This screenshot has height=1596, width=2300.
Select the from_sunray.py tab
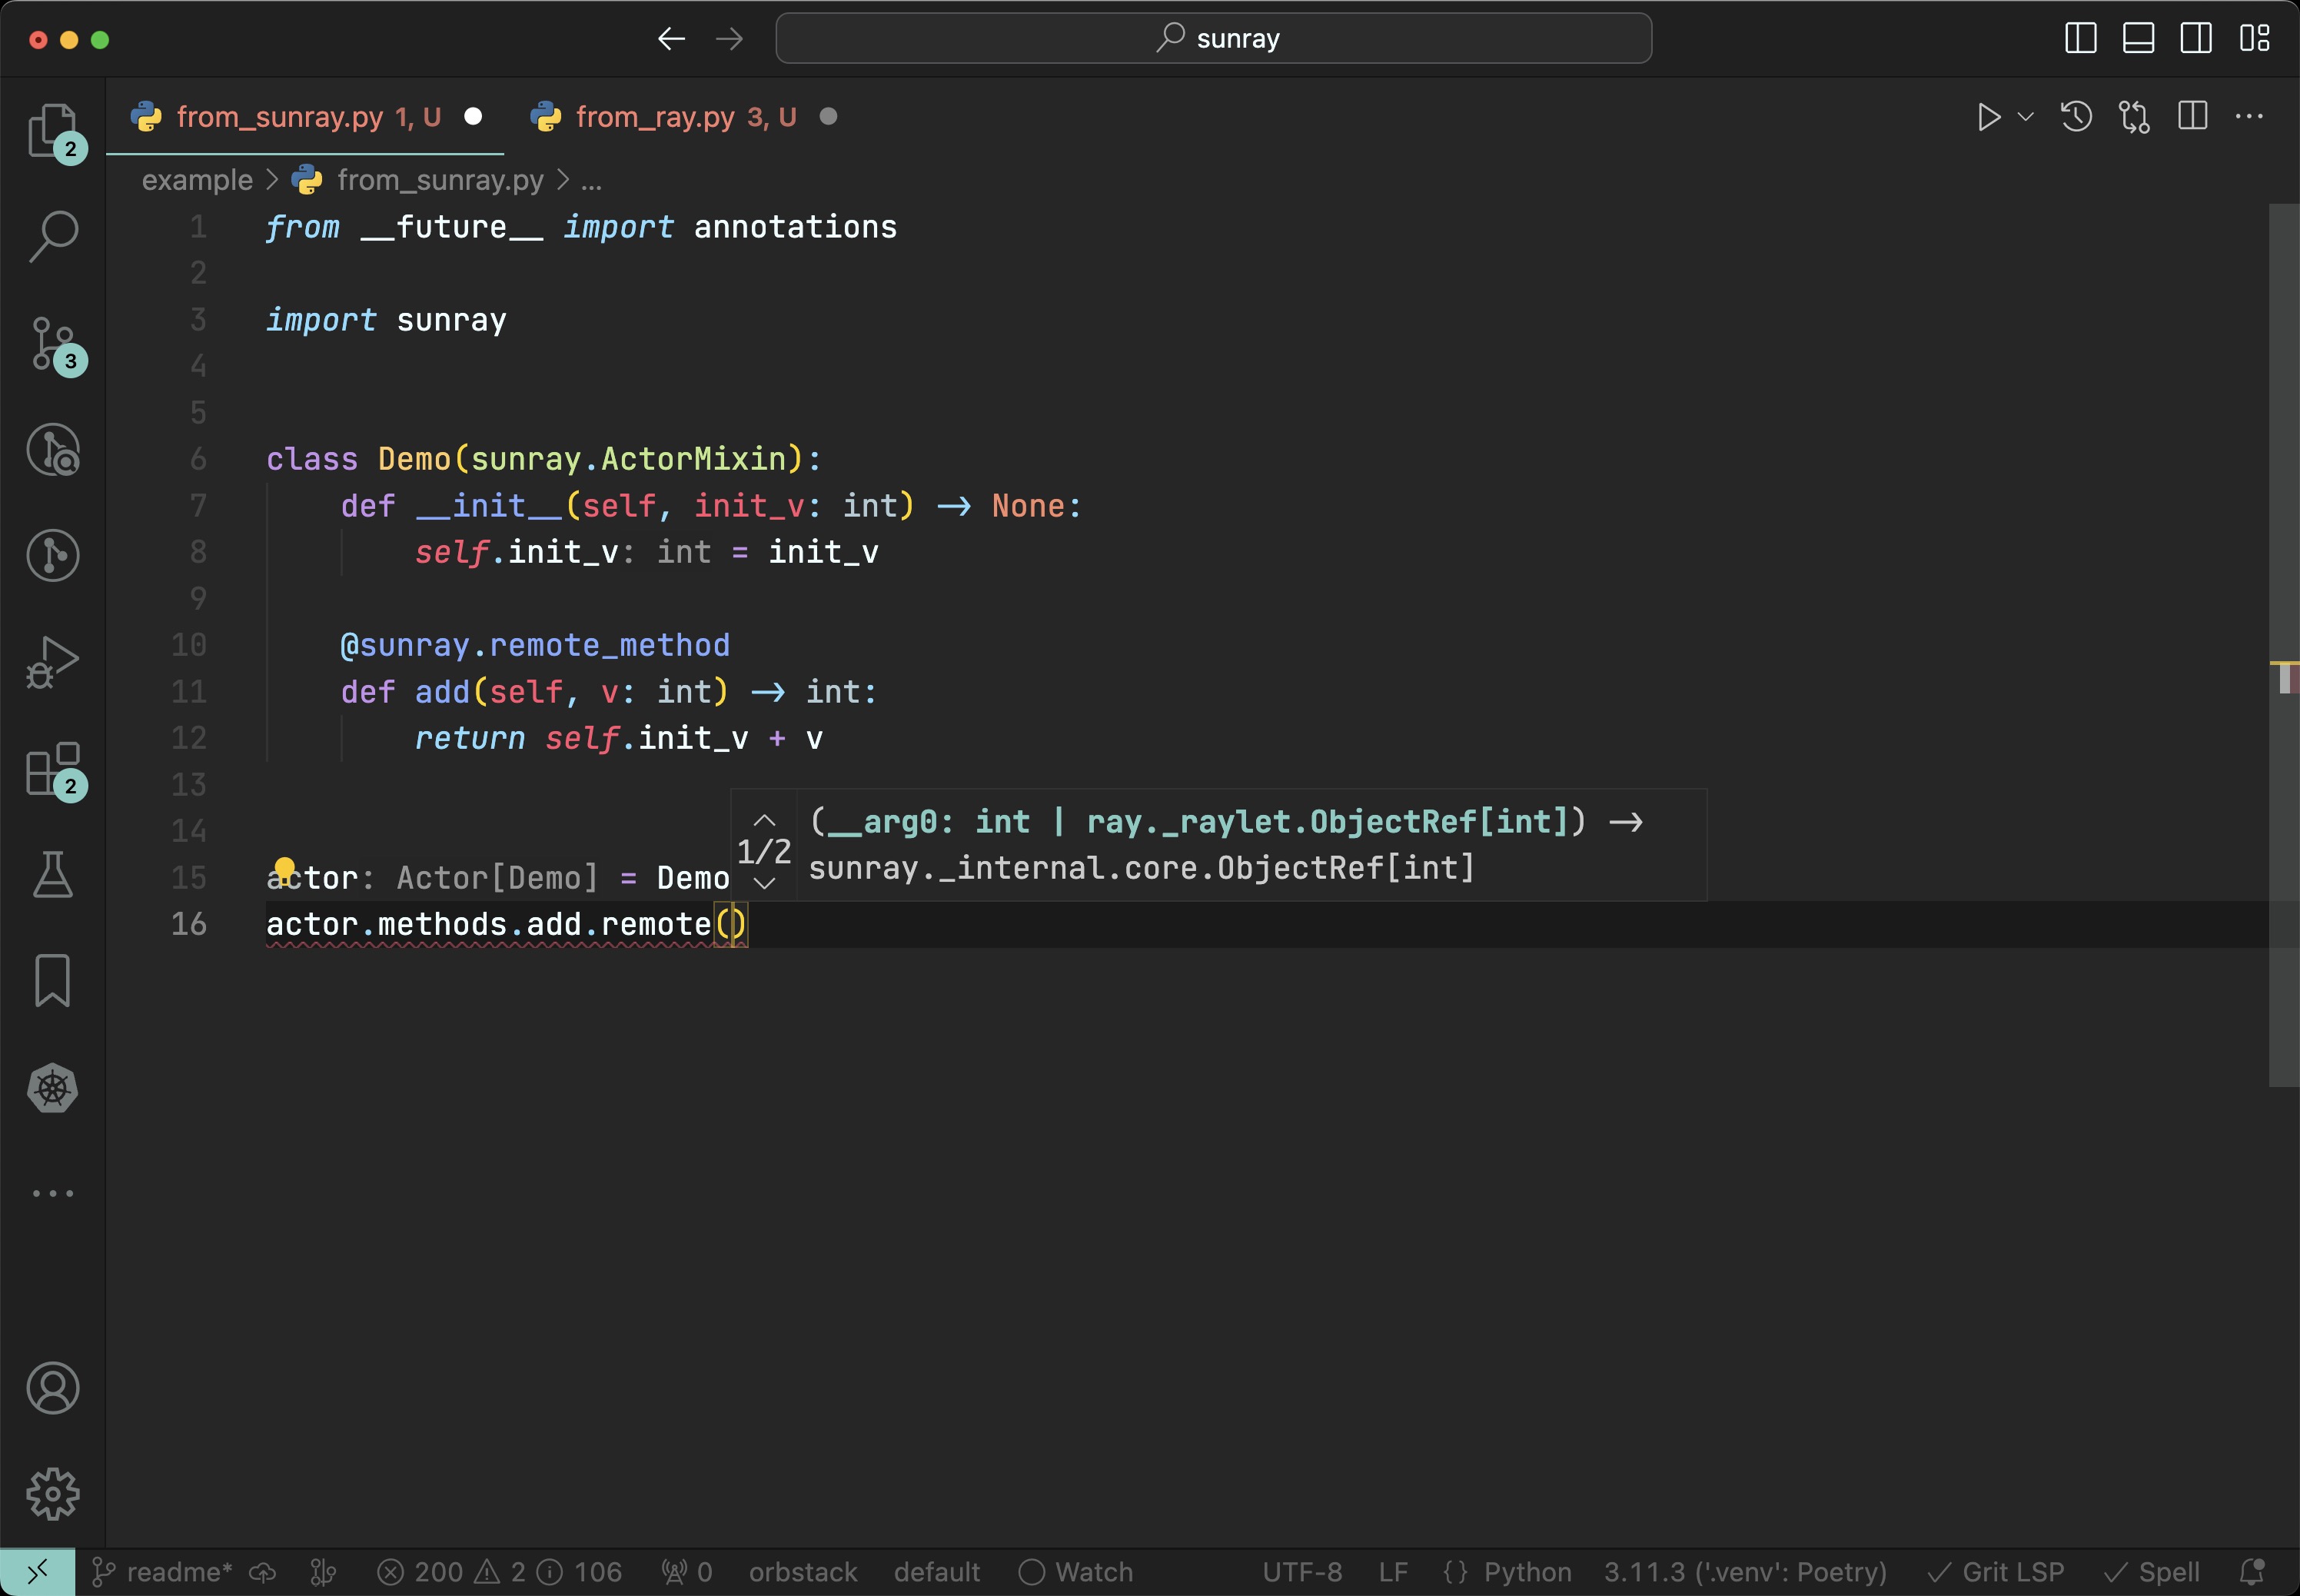coord(280,117)
